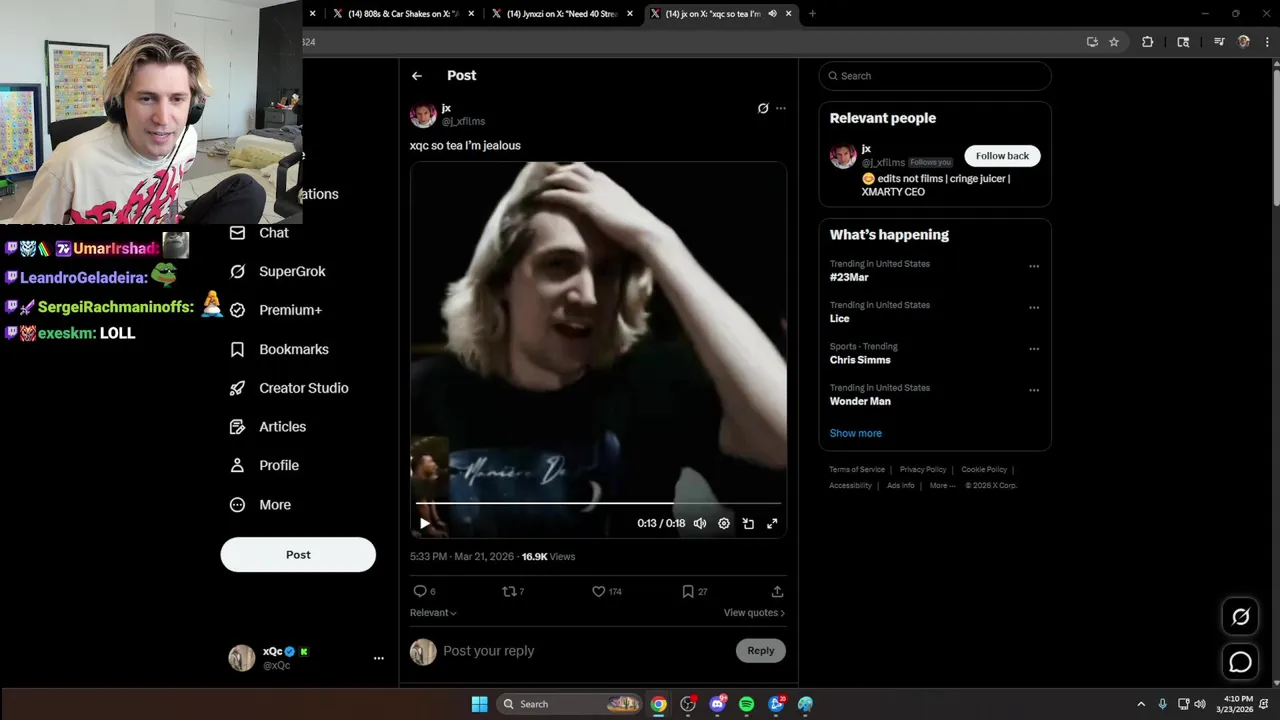This screenshot has width=1280, height=720.
Task: Click Show more under What's happening
Action: point(856,433)
